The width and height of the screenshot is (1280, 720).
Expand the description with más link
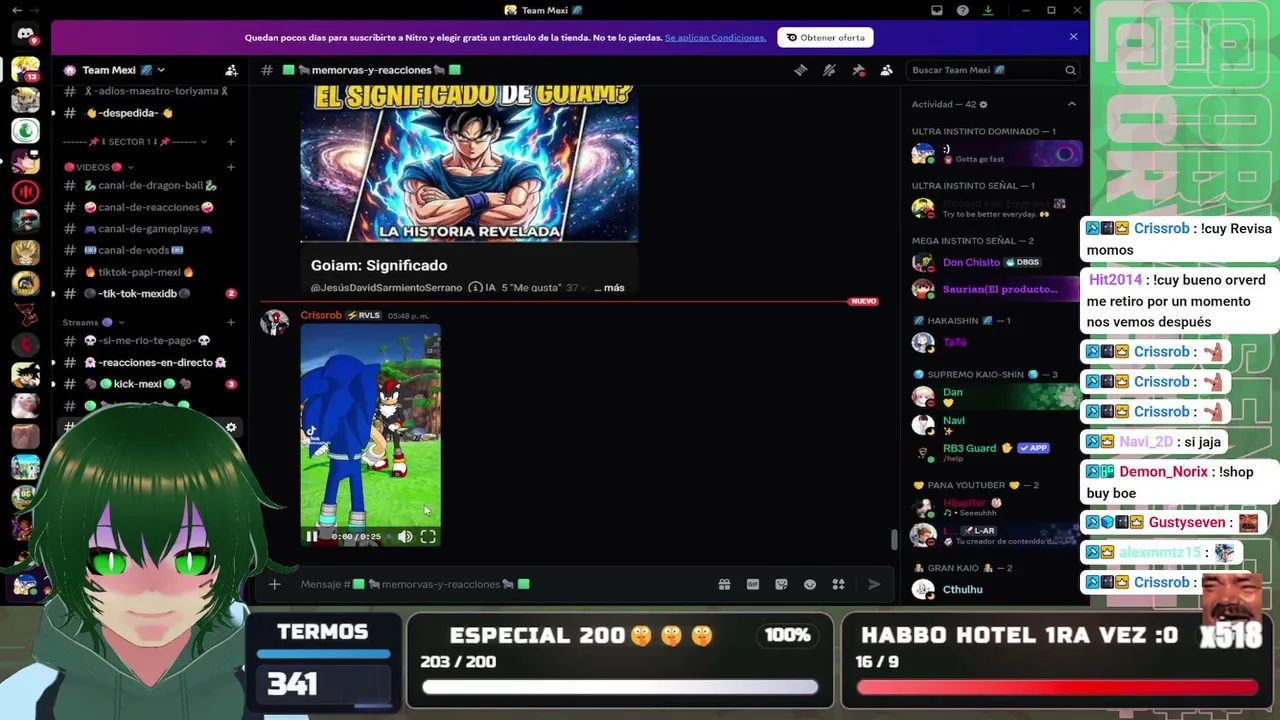pos(609,288)
